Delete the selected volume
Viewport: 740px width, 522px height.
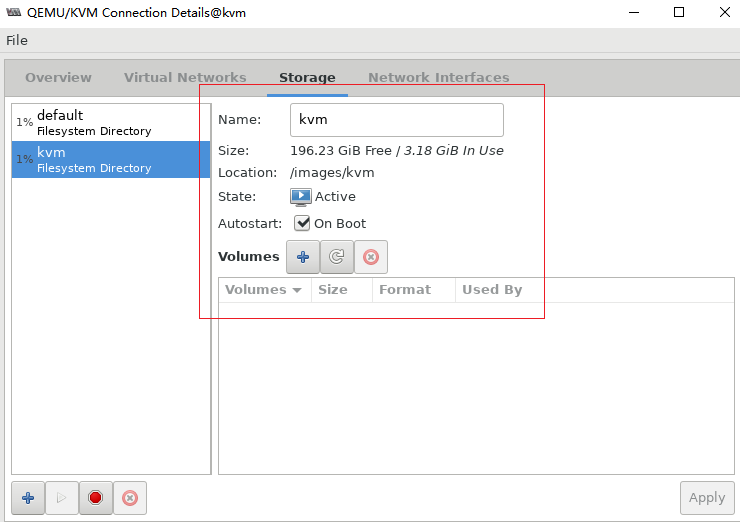click(371, 257)
